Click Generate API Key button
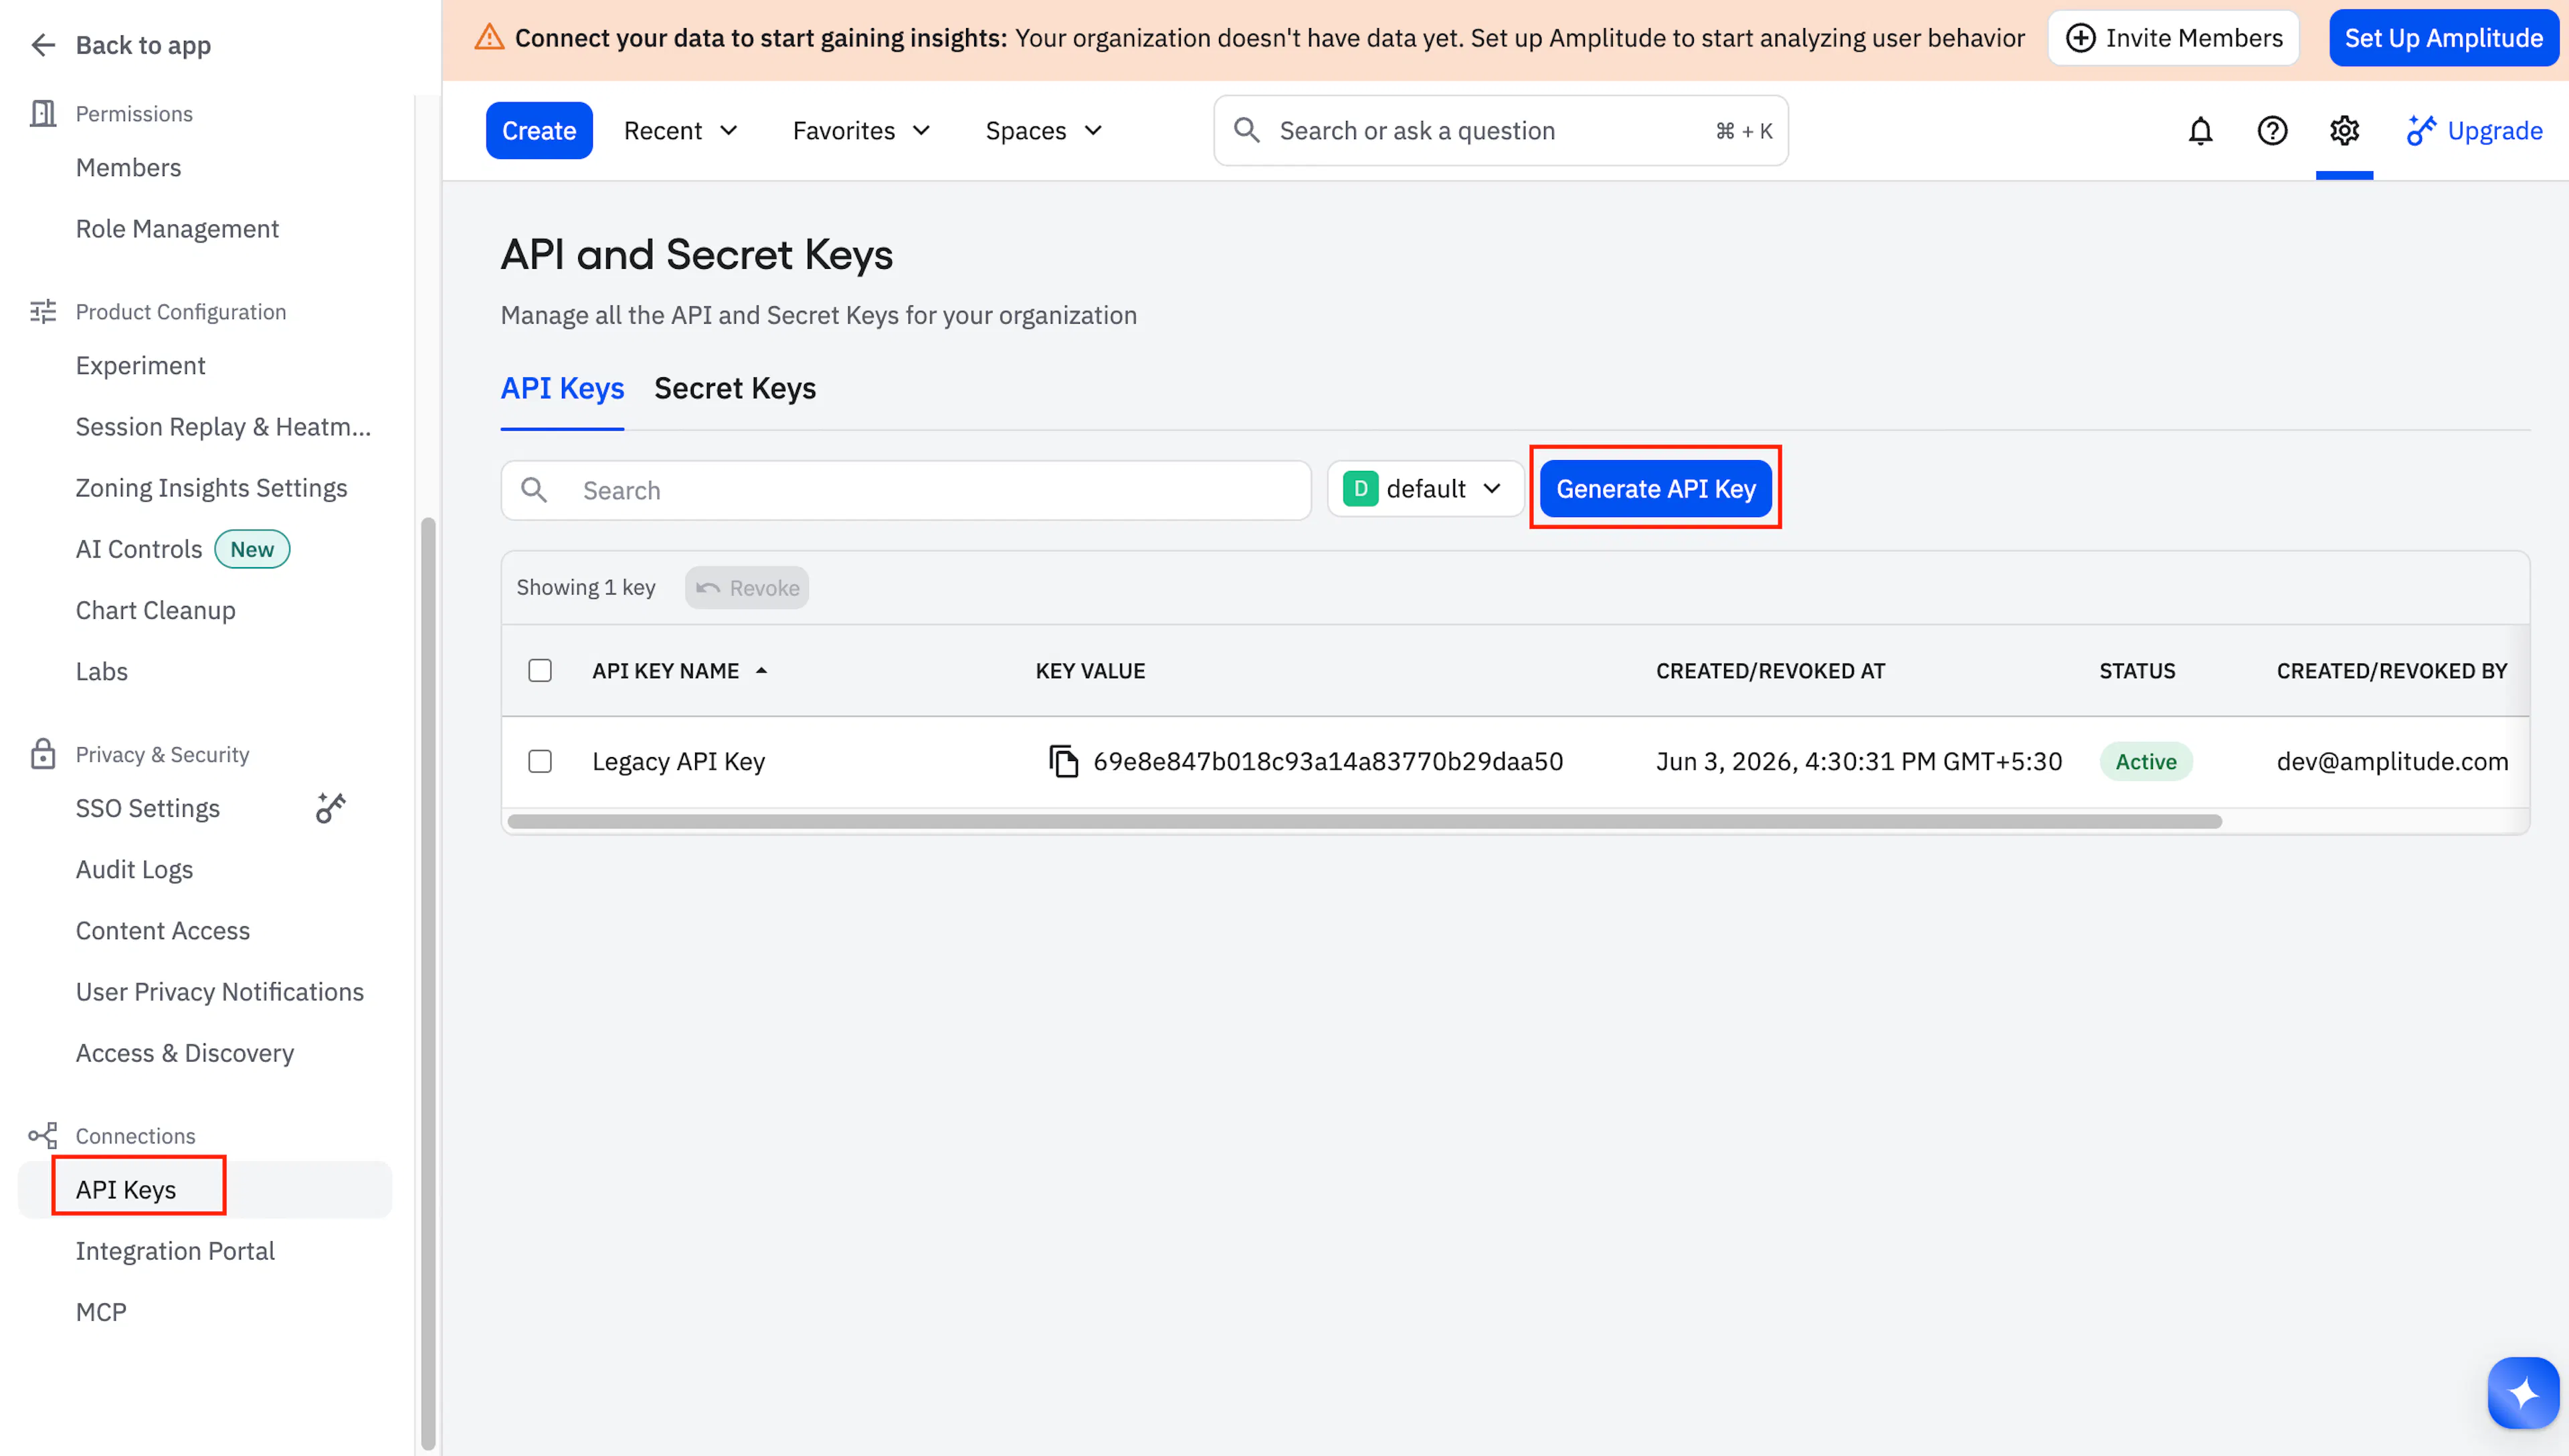 [x=1655, y=489]
